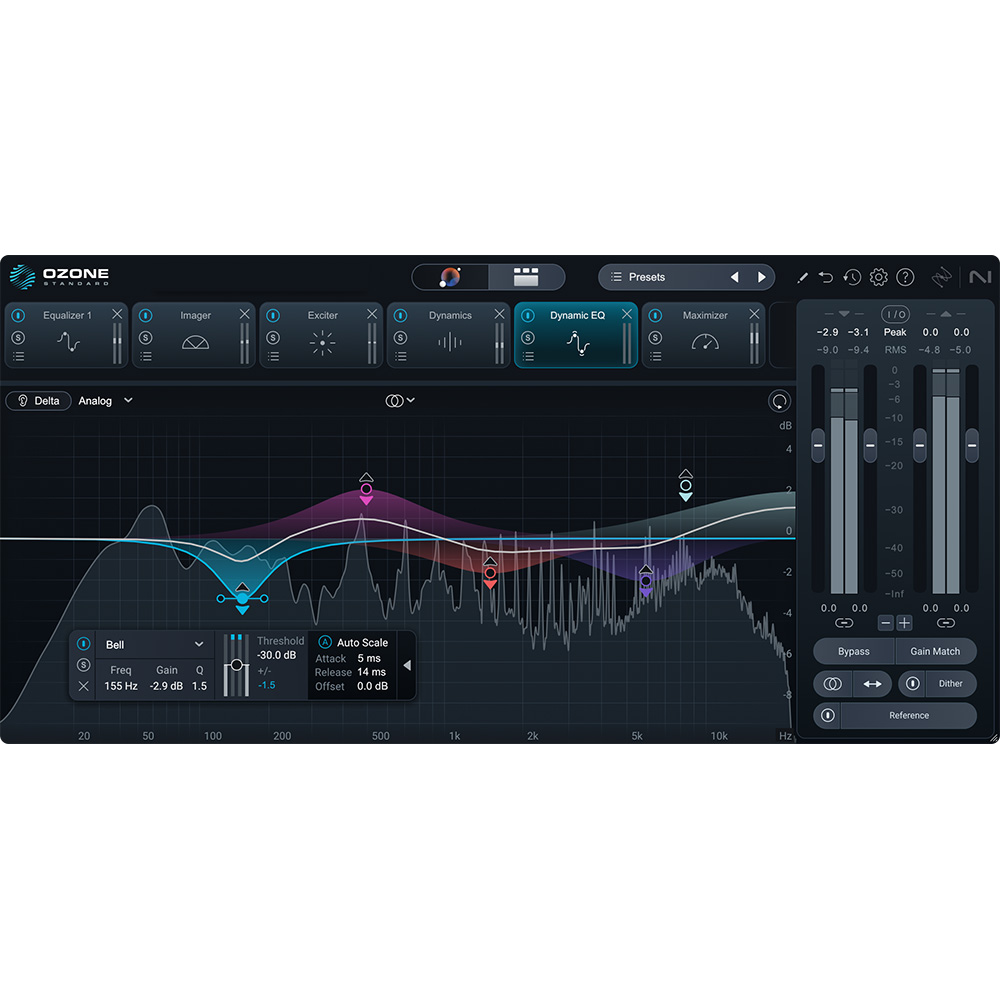Click the Native Instruments logo icon

coord(980,277)
